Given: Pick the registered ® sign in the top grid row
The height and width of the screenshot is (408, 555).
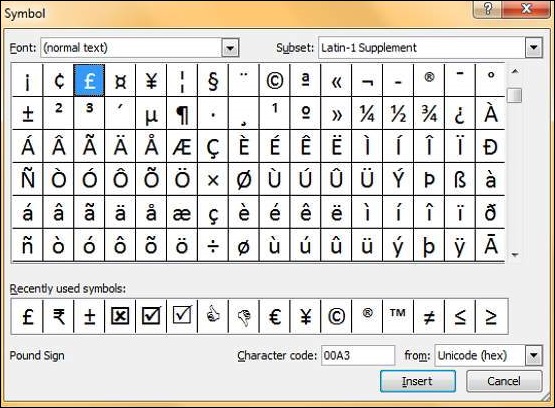Looking at the screenshot, I should pos(429,80).
